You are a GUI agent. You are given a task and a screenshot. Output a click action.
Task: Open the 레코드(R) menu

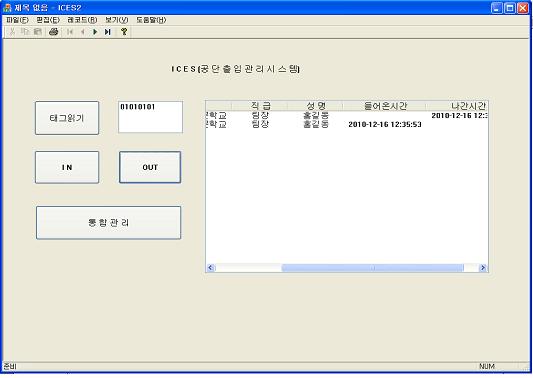(x=82, y=20)
